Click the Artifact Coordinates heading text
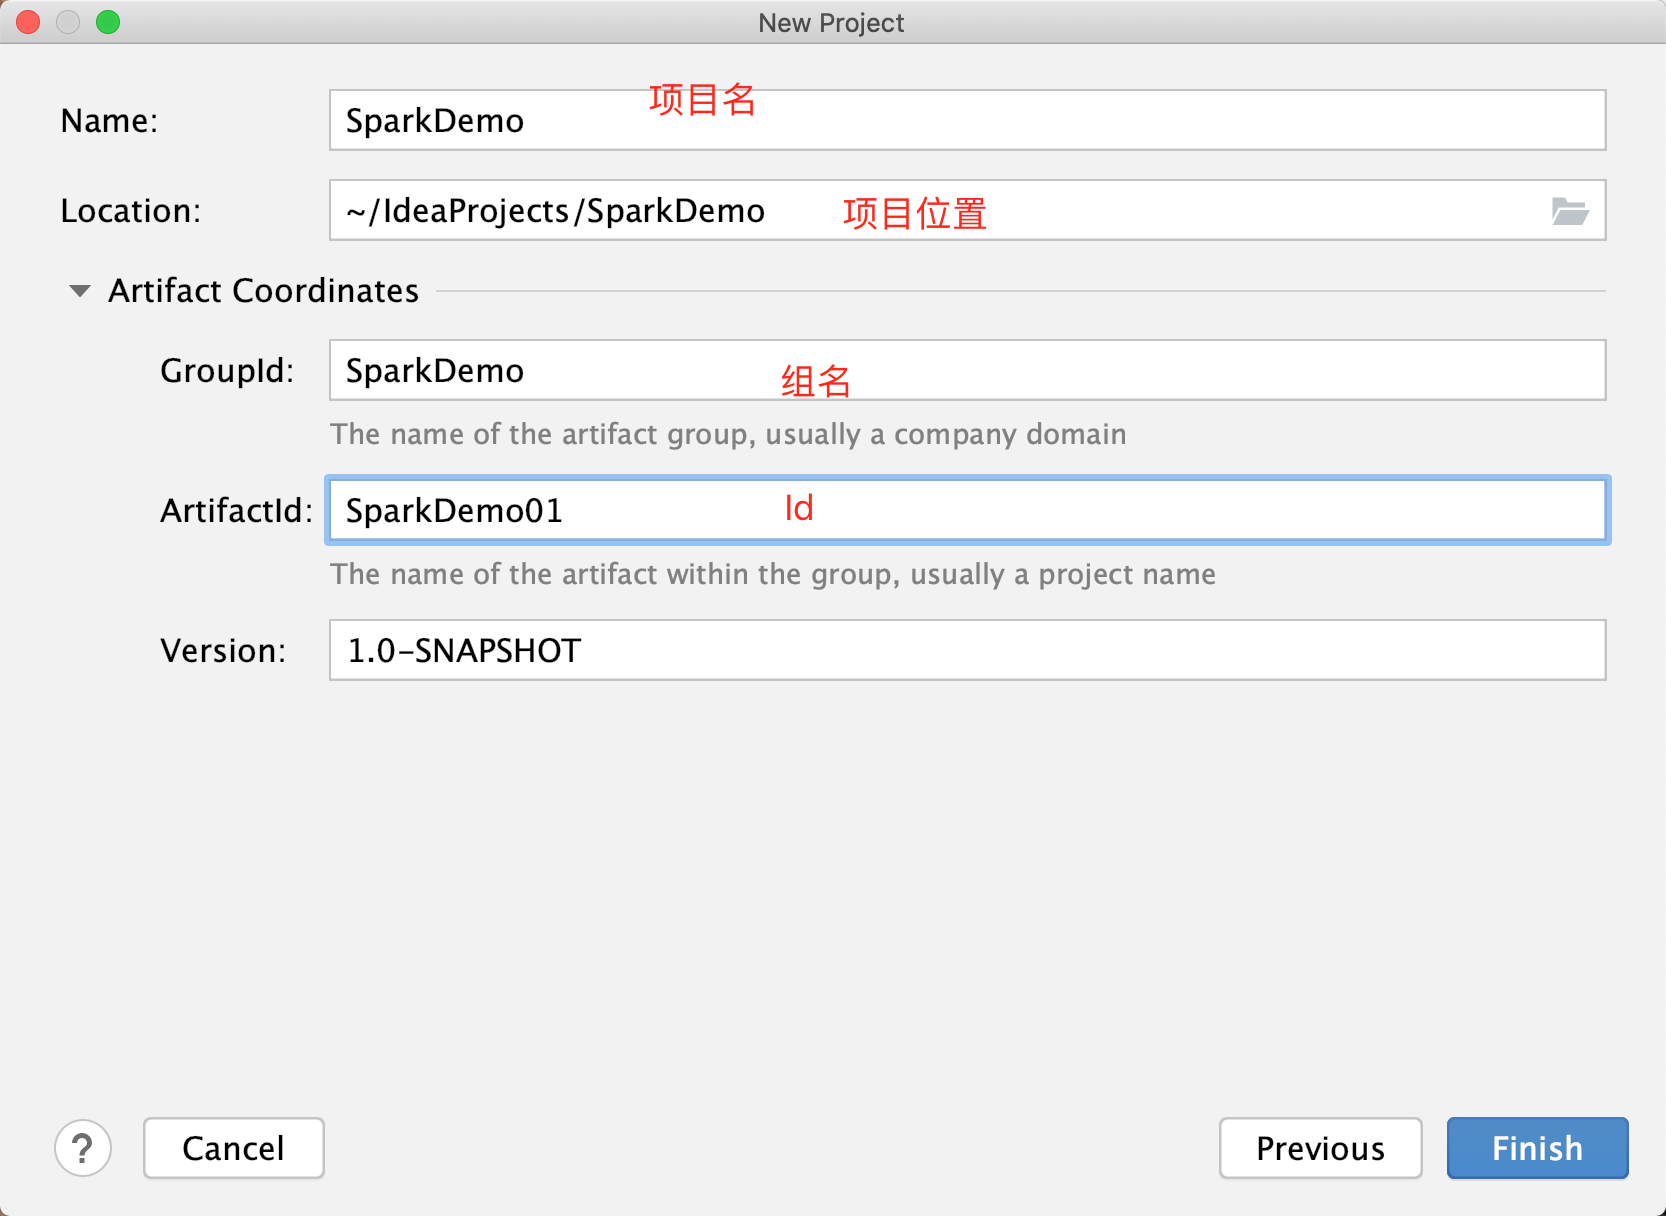 [x=263, y=291]
